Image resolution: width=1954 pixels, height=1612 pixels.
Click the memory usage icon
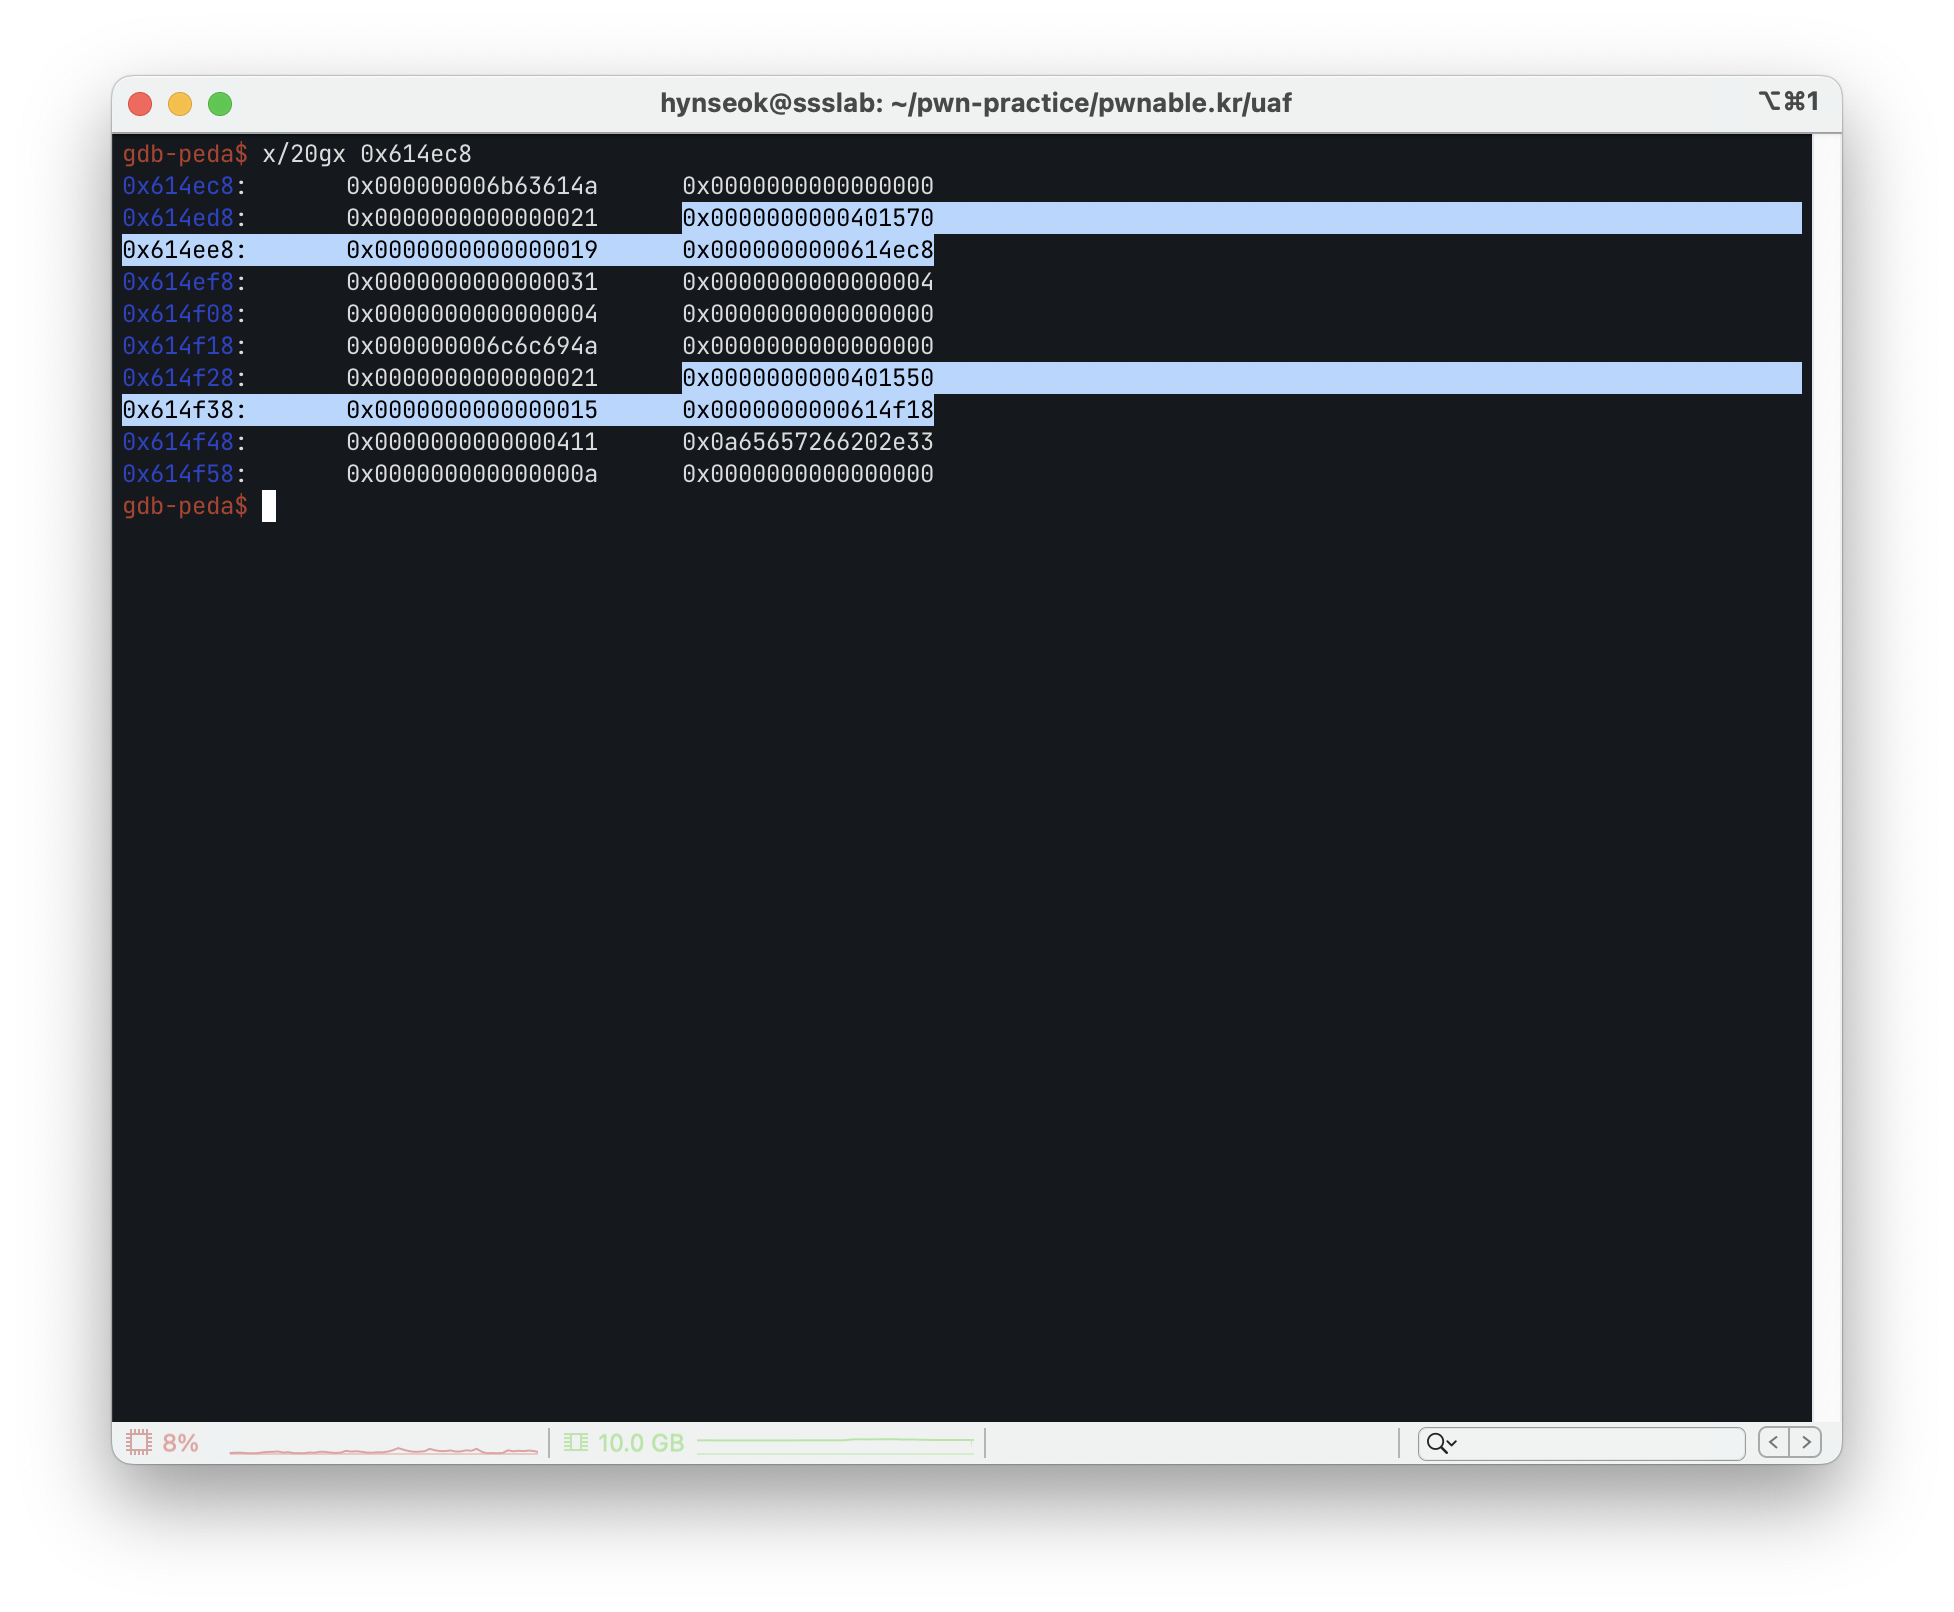pos(575,1442)
